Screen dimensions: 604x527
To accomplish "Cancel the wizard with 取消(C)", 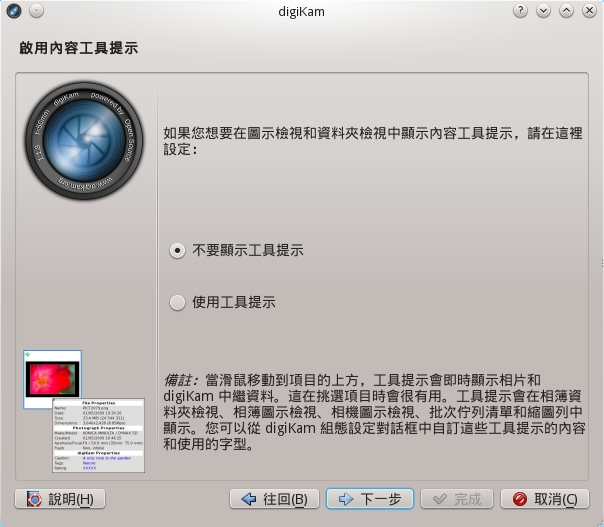I will click(545, 499).
